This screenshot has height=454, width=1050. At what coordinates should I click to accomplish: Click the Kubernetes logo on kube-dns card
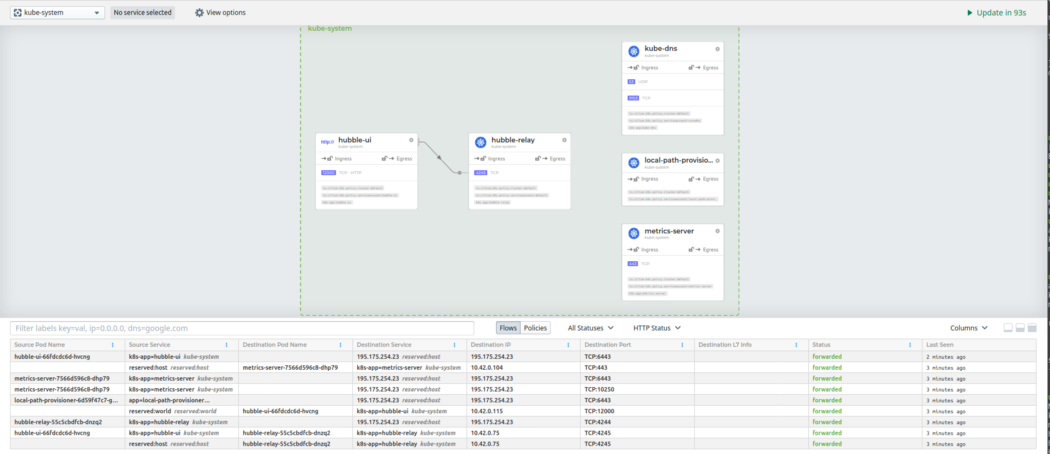633,51
